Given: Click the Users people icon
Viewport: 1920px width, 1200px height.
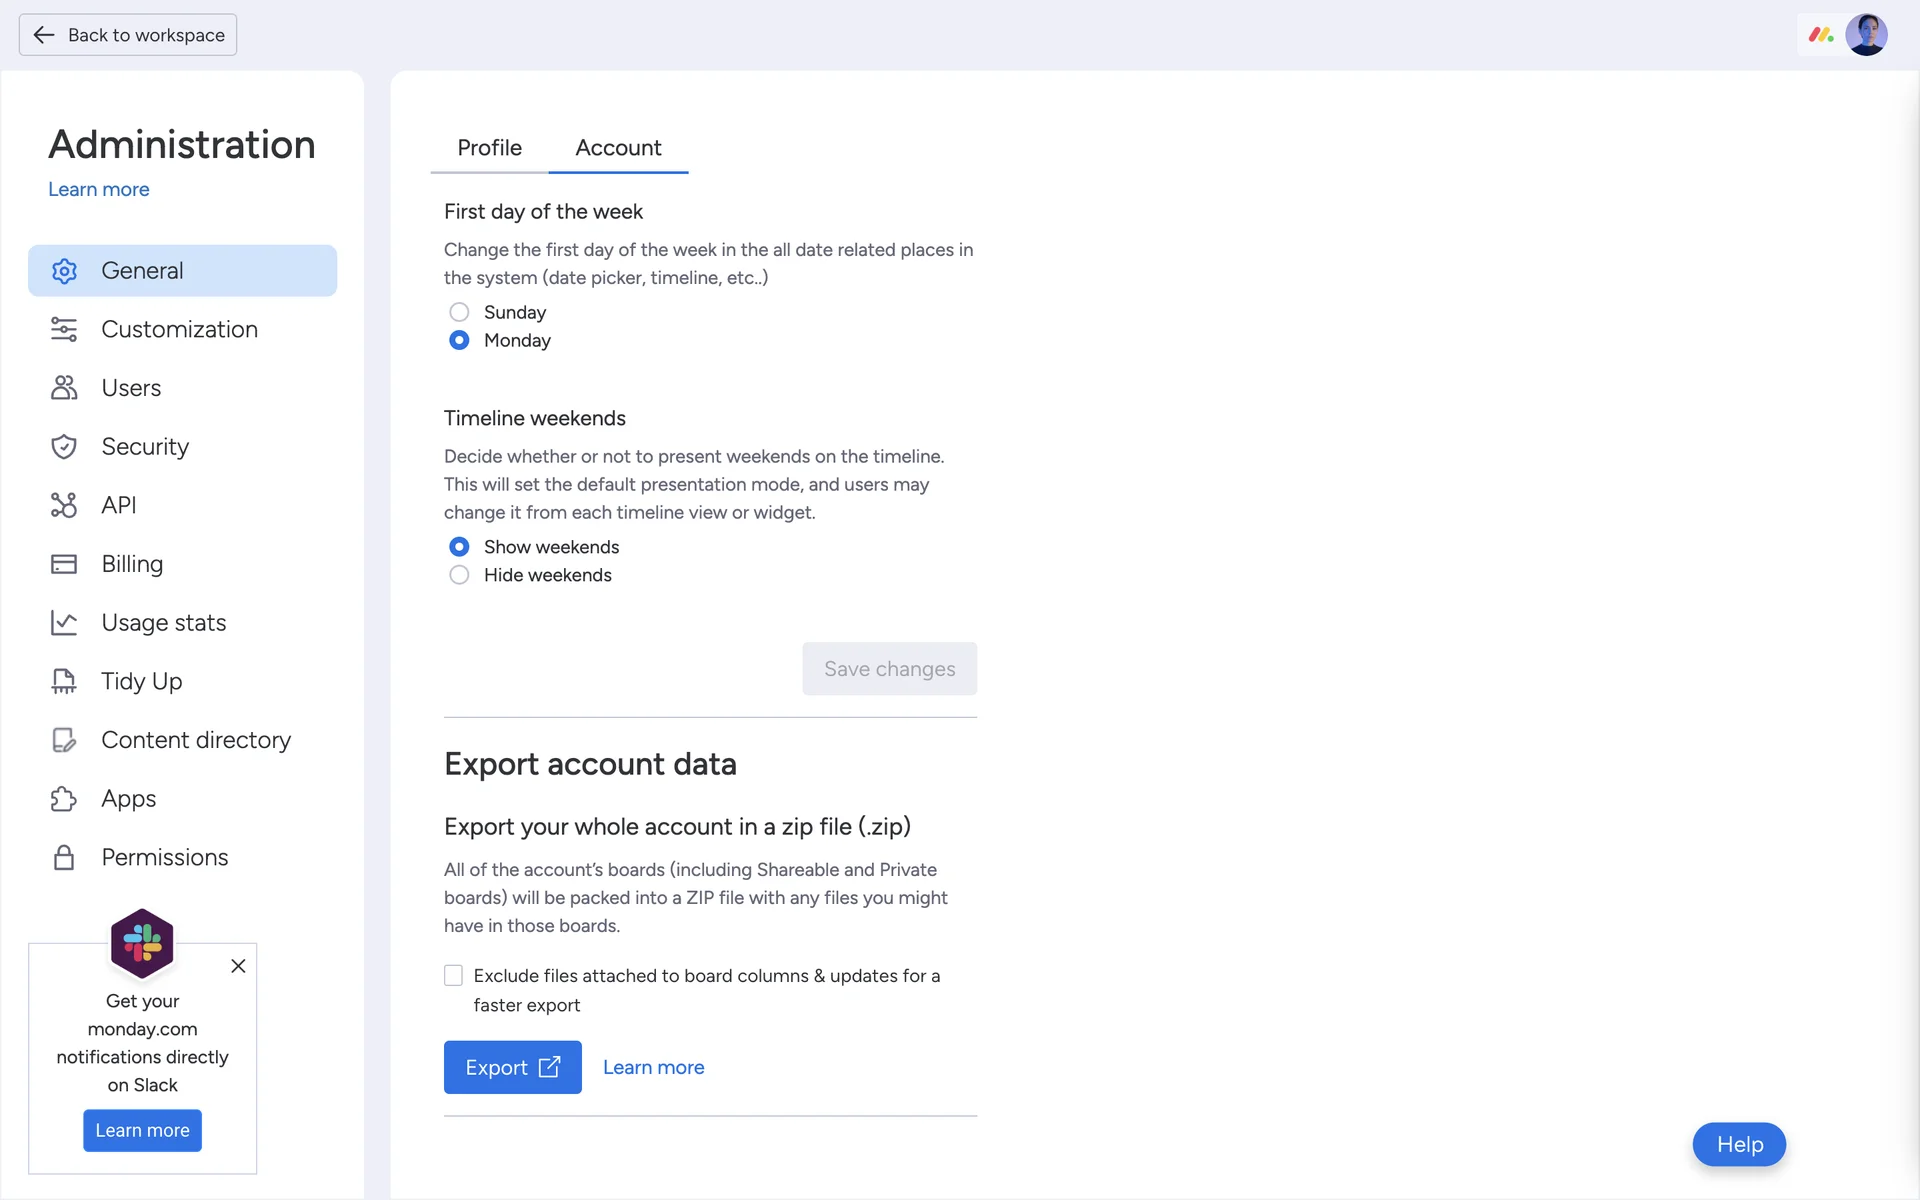Looking at the screenshot, I should pyautogui.click(x=64, y=388).
